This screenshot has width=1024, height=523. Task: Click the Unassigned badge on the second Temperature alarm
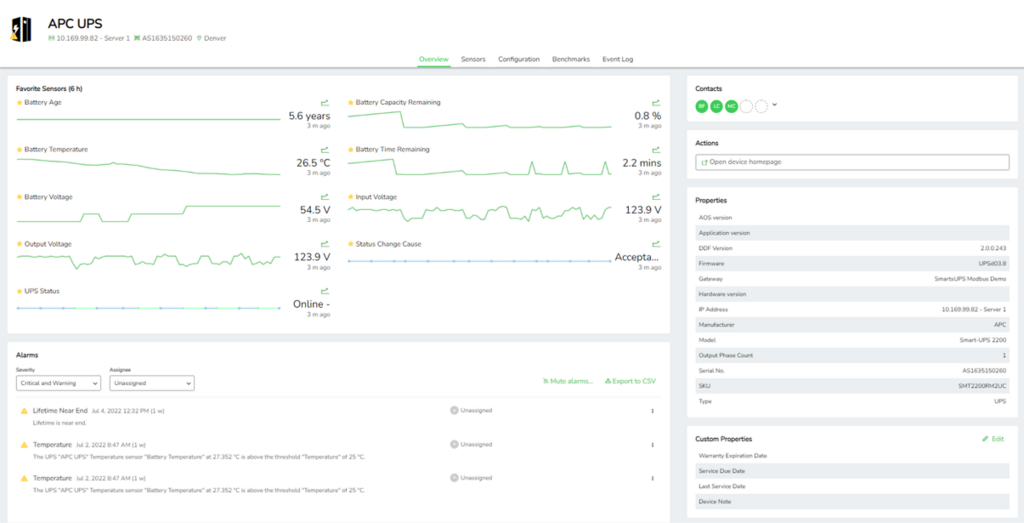click(471, 477)
